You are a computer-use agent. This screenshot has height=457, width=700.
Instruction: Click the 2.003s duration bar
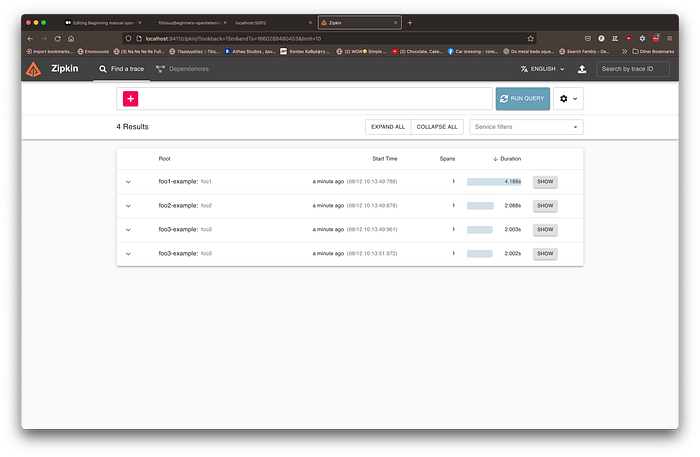(479, 229)
